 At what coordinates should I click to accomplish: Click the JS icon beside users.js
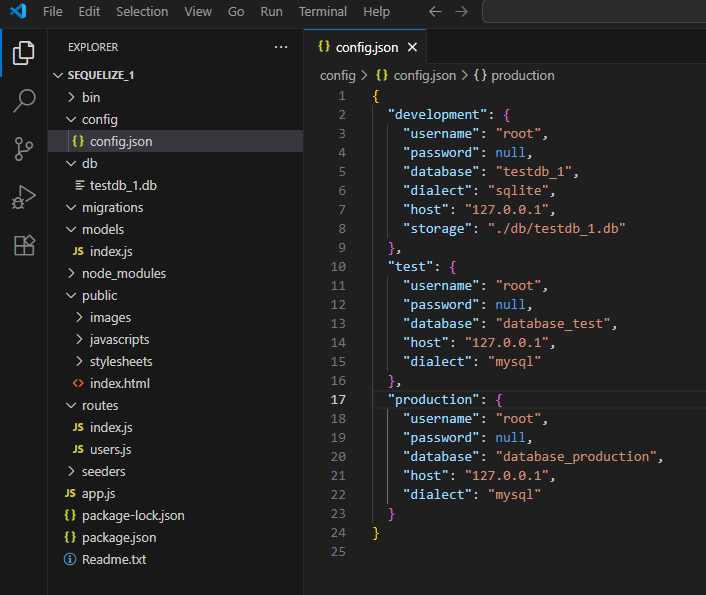[x=78, y=449]
